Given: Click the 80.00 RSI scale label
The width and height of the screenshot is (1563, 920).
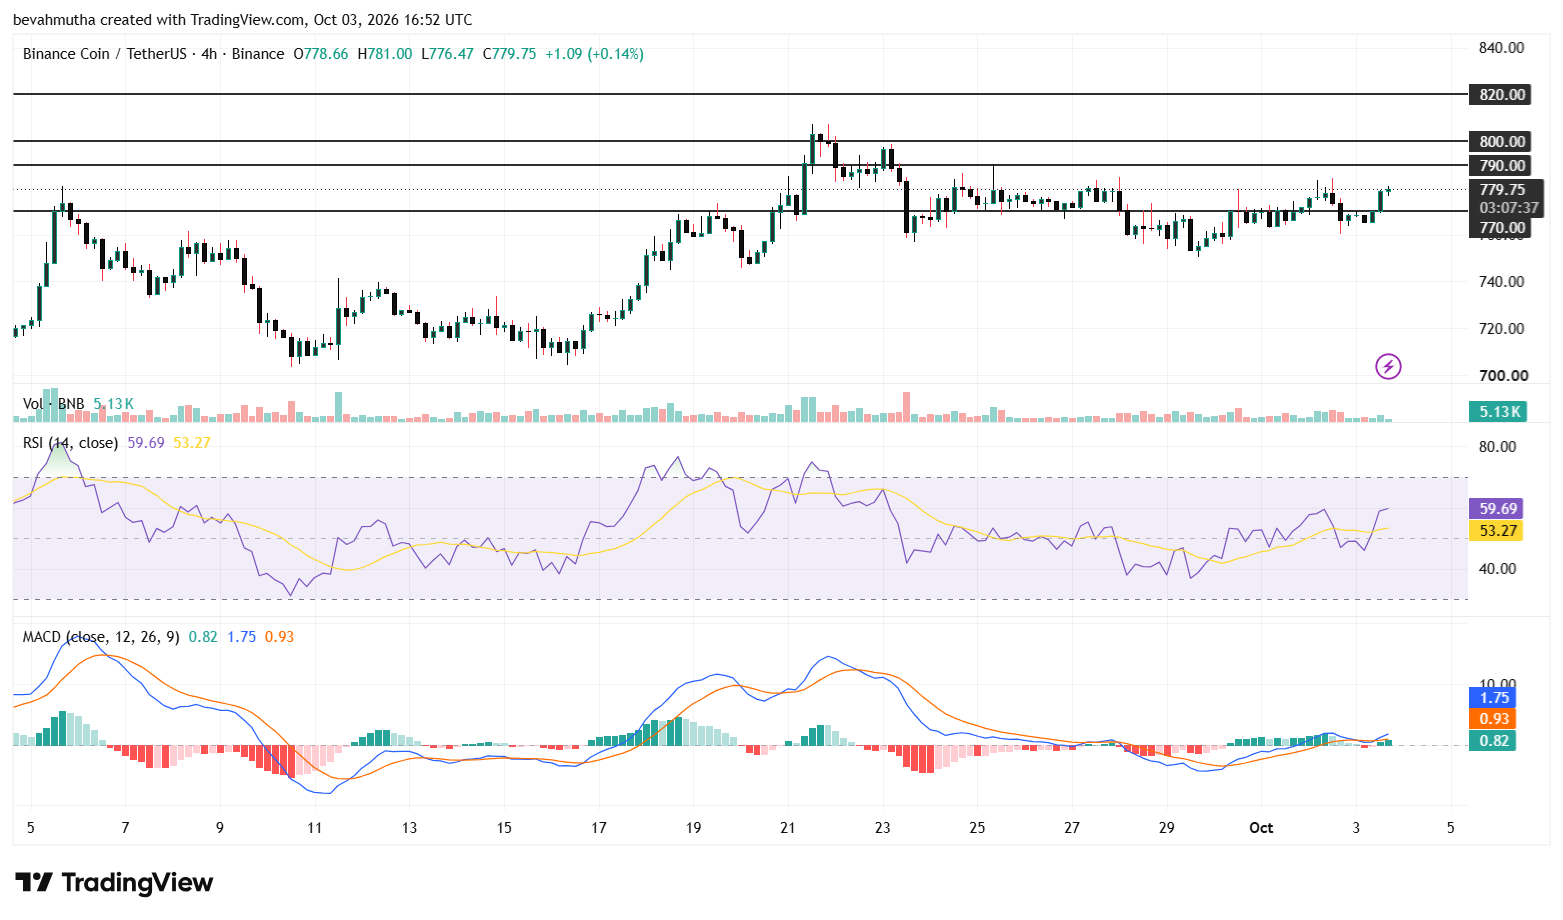Looking at the screenshot, I should tap(1498, 447).
